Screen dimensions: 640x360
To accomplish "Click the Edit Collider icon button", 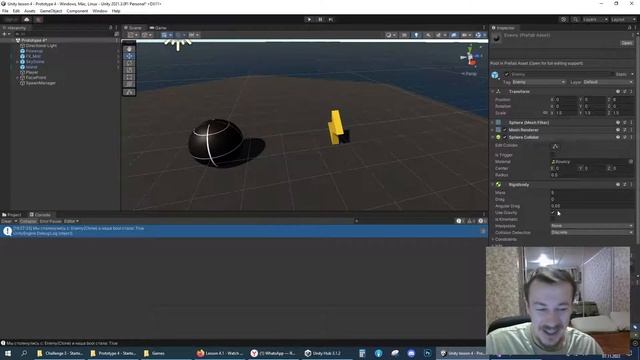I will click(x=555, y=146).
